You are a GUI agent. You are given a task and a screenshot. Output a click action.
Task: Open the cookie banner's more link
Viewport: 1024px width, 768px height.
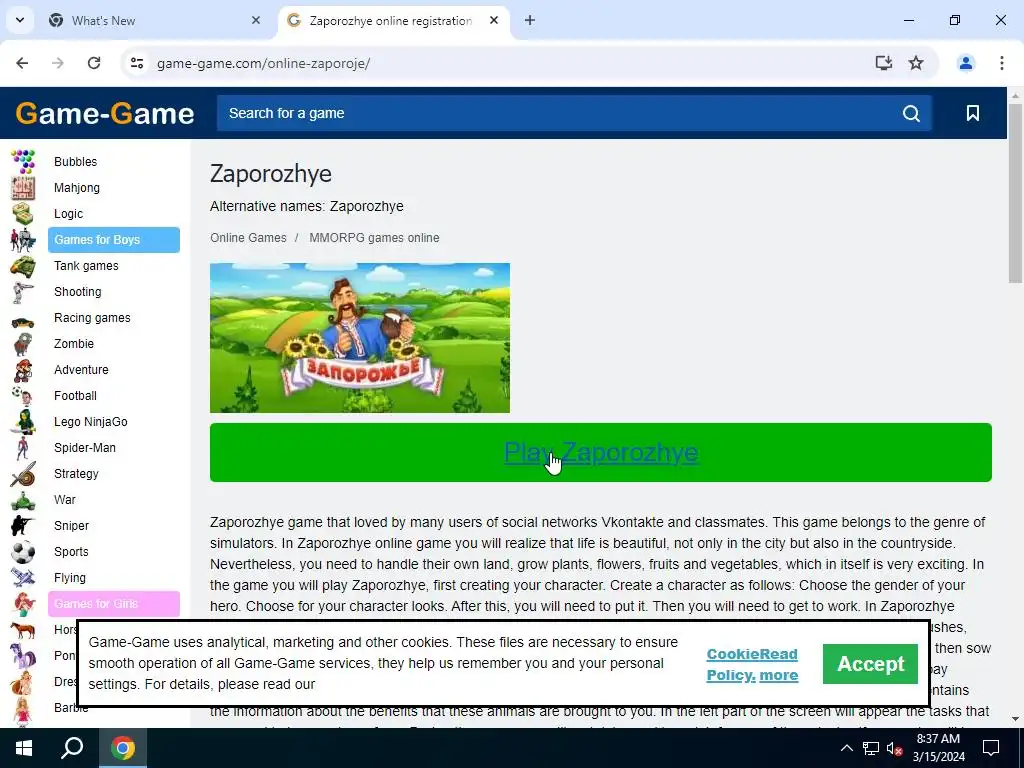click(x=778, y=675)
